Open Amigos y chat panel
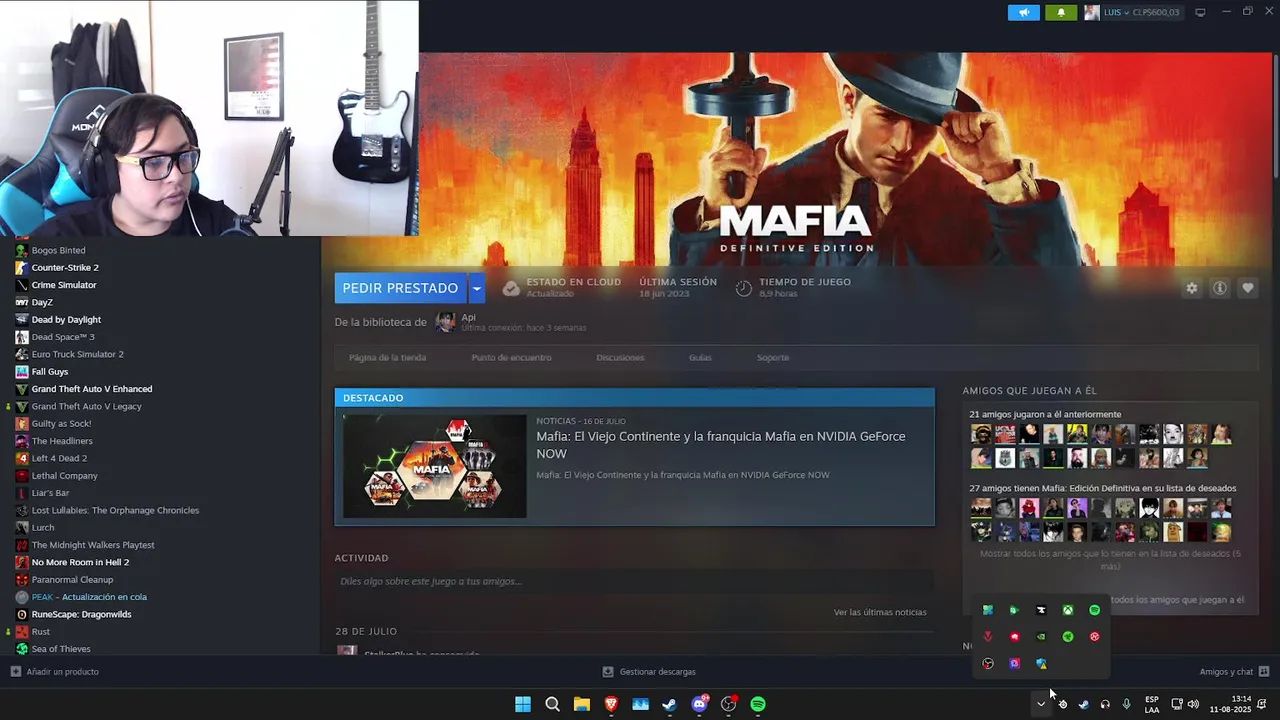 click(x=1234, y=672)
